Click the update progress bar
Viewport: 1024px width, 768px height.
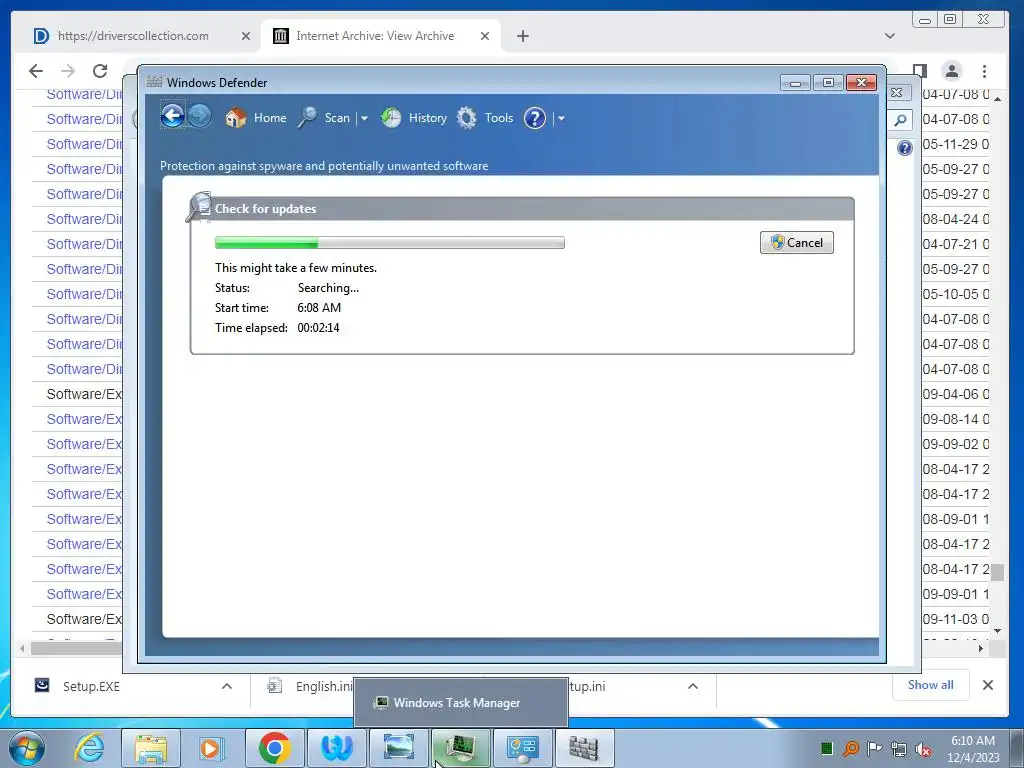(x=390, y=243)
